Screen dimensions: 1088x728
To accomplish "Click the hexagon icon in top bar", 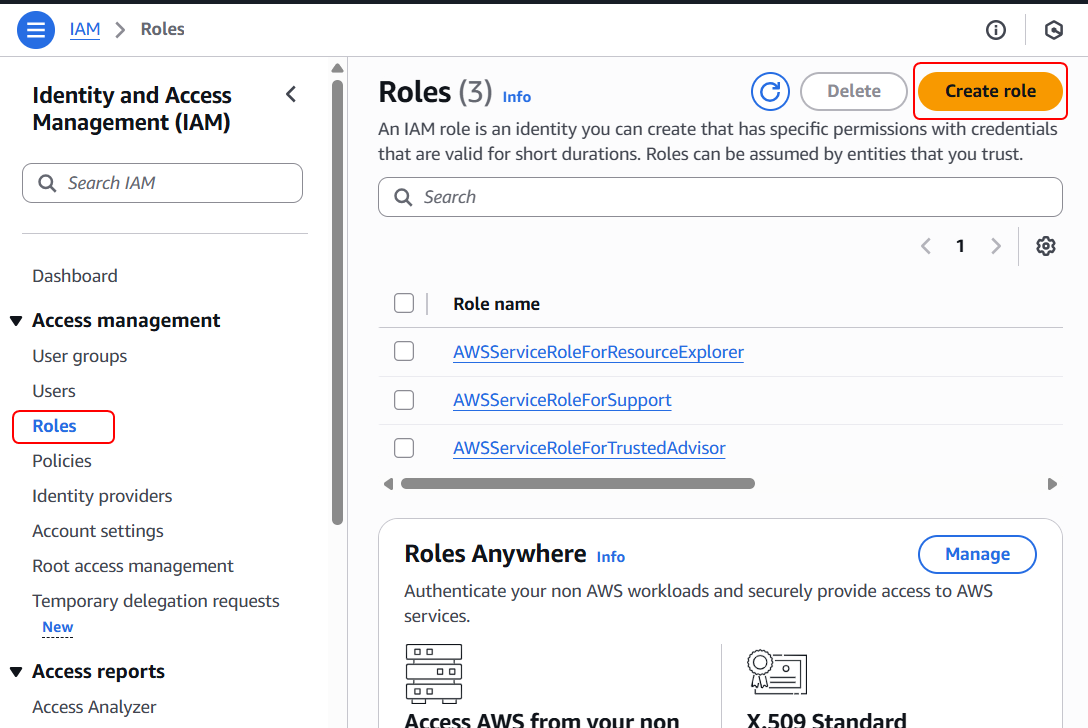I will [1053, 30].
